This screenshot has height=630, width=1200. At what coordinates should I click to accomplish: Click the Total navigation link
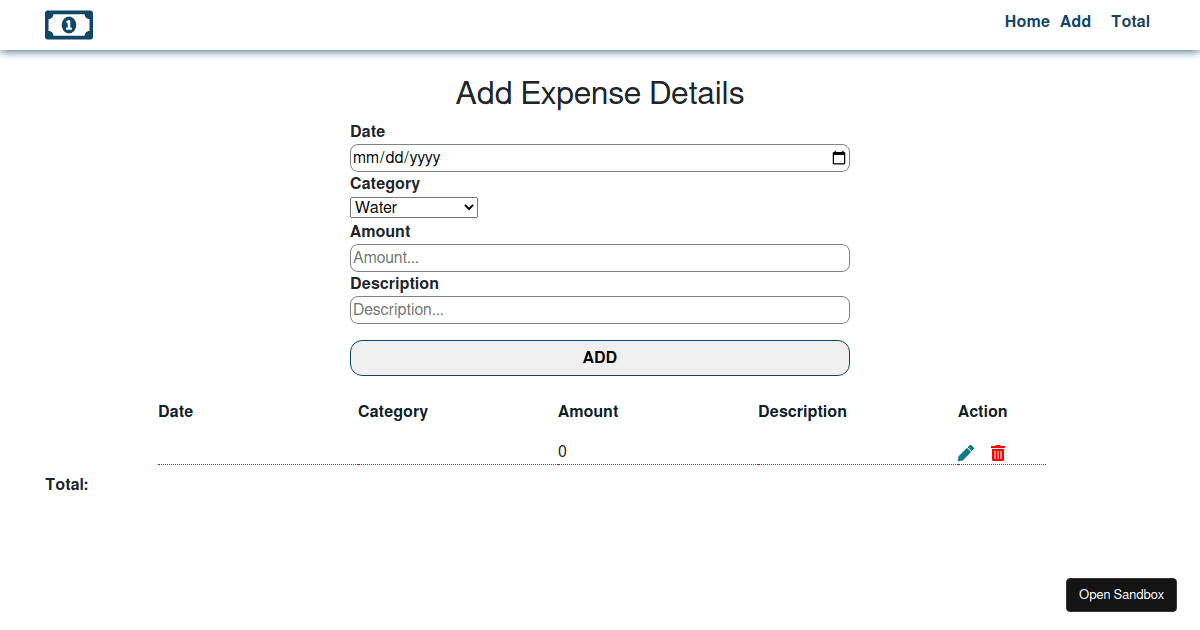1130,21
